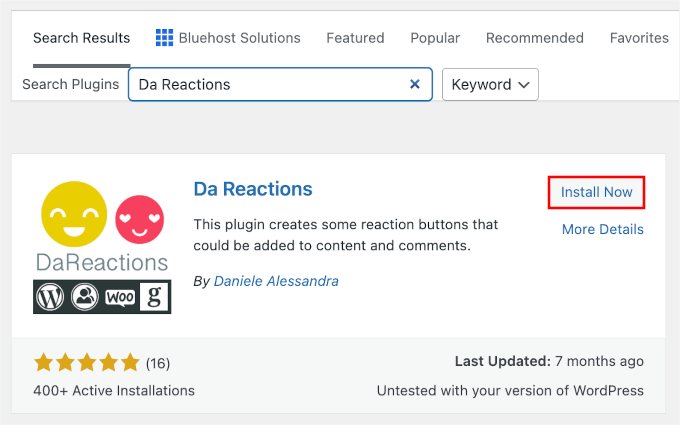Image resolution: width=680 pixels, height=425 pixels.
Task: Click the plugin description text
Action: 346,235
